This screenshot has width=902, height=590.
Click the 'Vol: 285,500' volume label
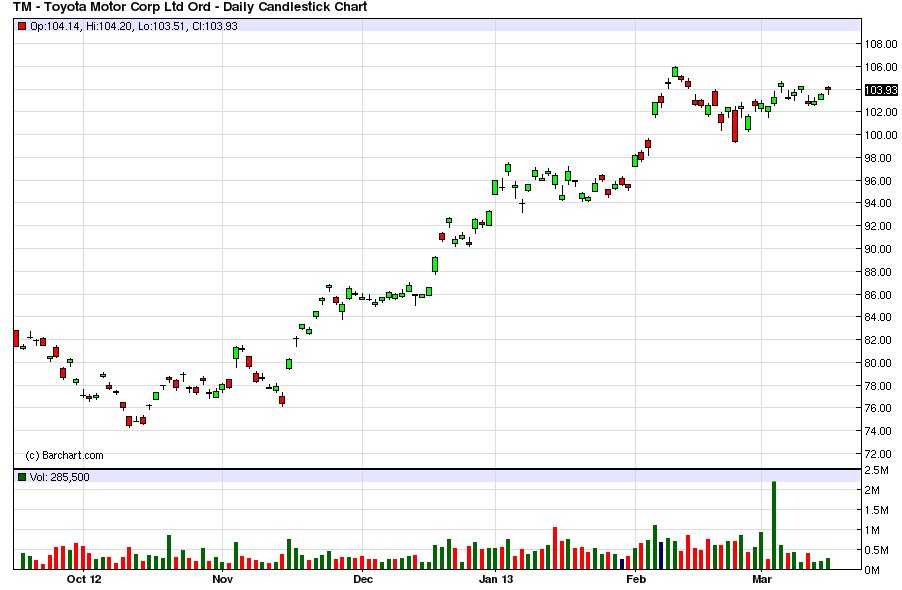59,477
